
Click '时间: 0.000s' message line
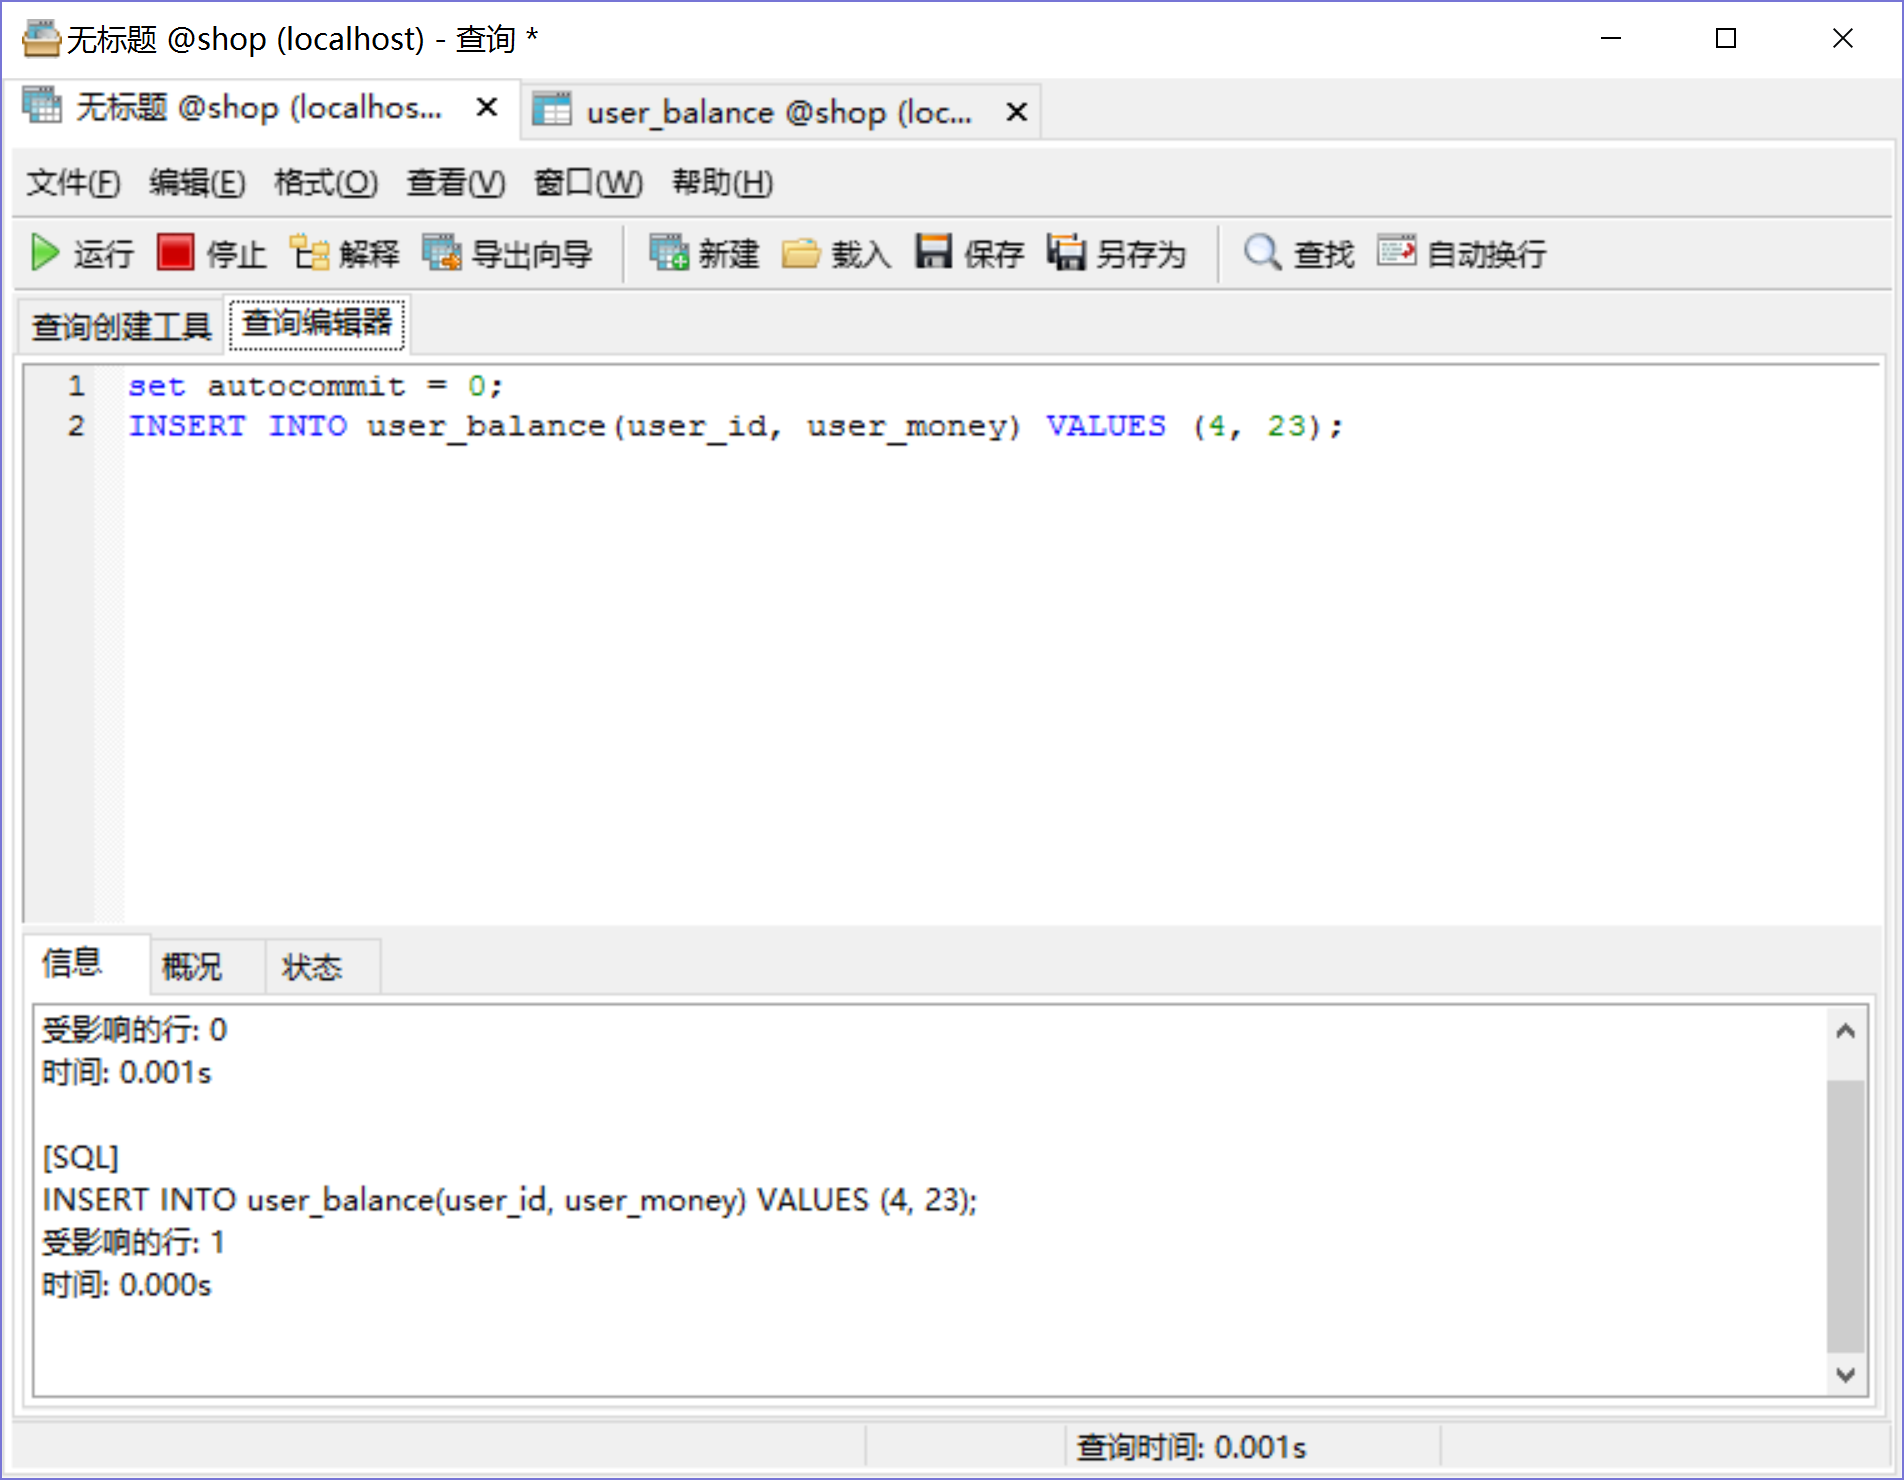[x=126, y=1285]
